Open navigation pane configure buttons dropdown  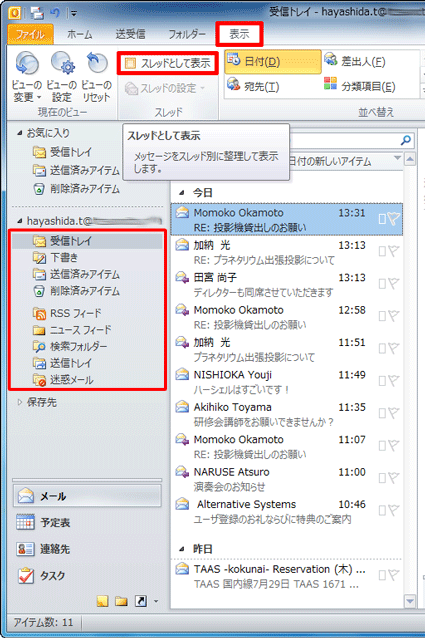(x=156, y=601)
